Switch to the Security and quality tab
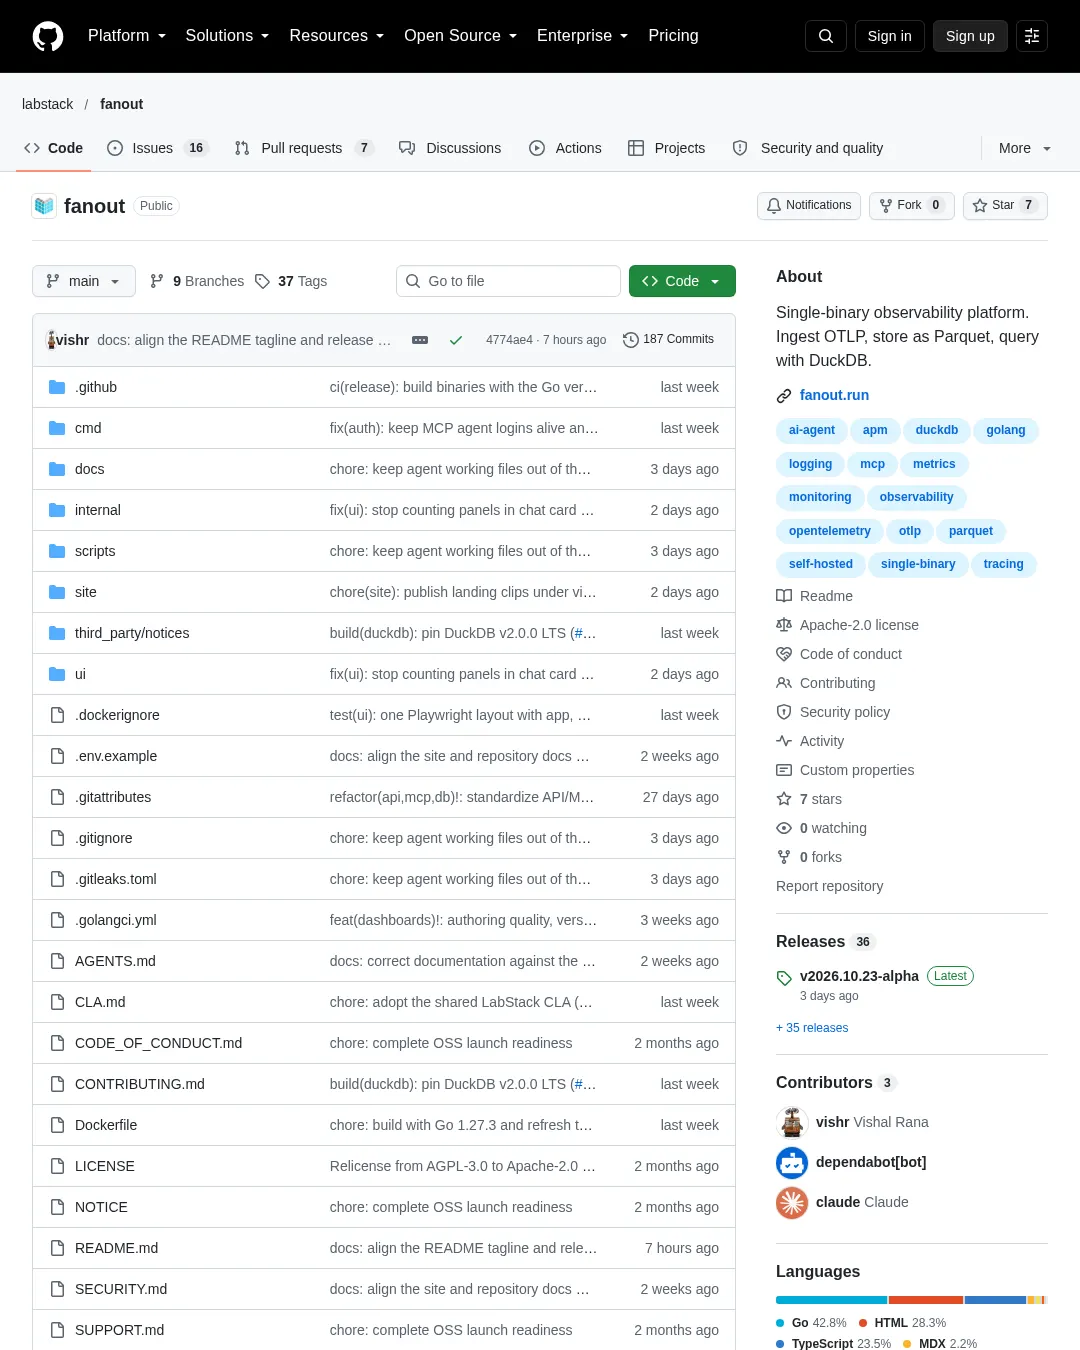Viewport: 1080px width, 1350px height. point(808,148)
